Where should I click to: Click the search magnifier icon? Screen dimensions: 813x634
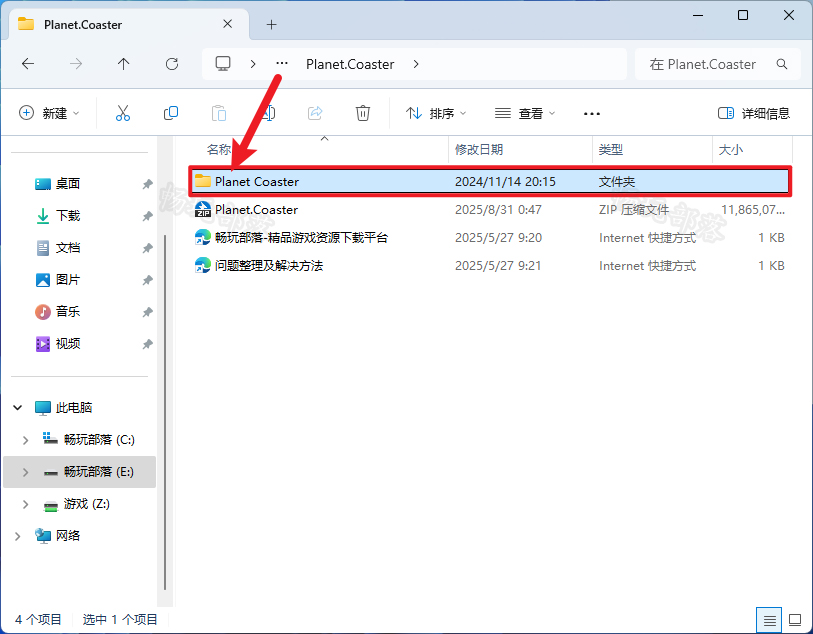pyautogui.click(x=782, y=64)
